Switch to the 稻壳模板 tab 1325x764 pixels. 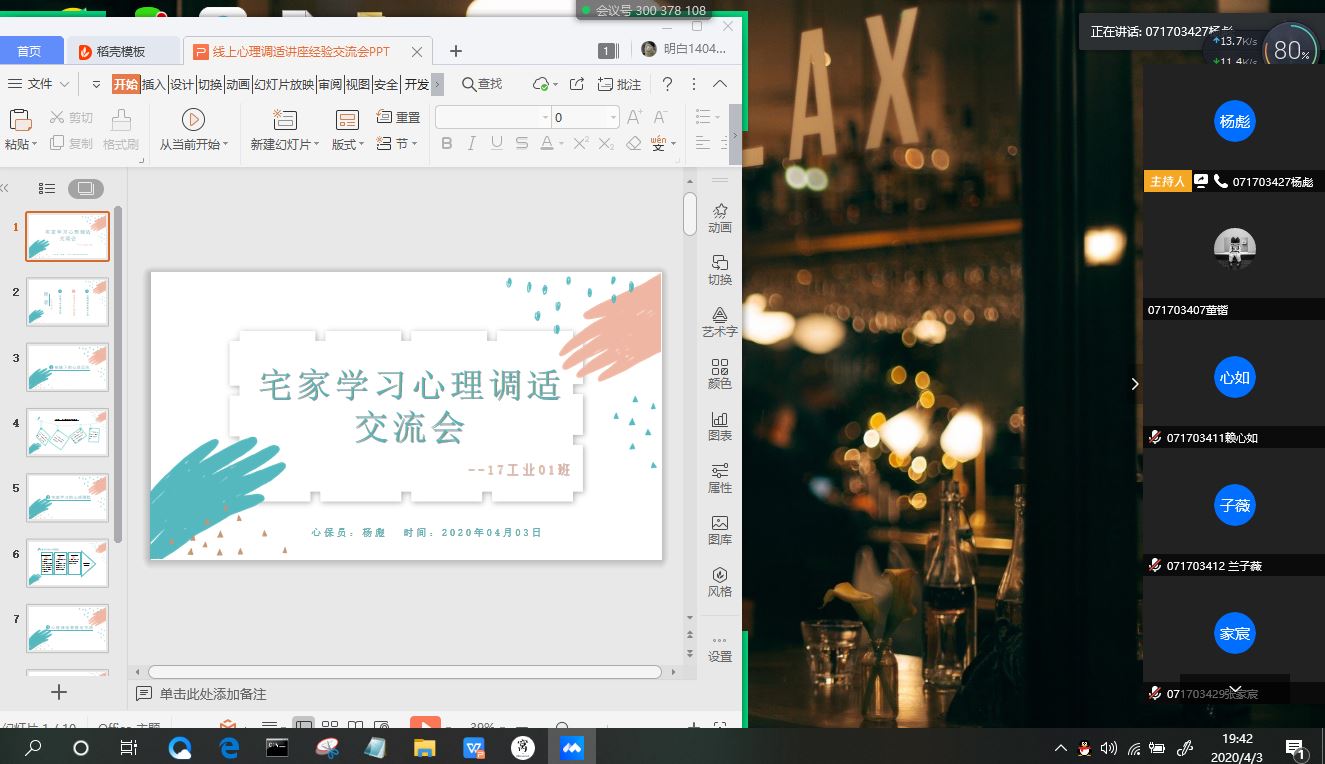(121, 51)
